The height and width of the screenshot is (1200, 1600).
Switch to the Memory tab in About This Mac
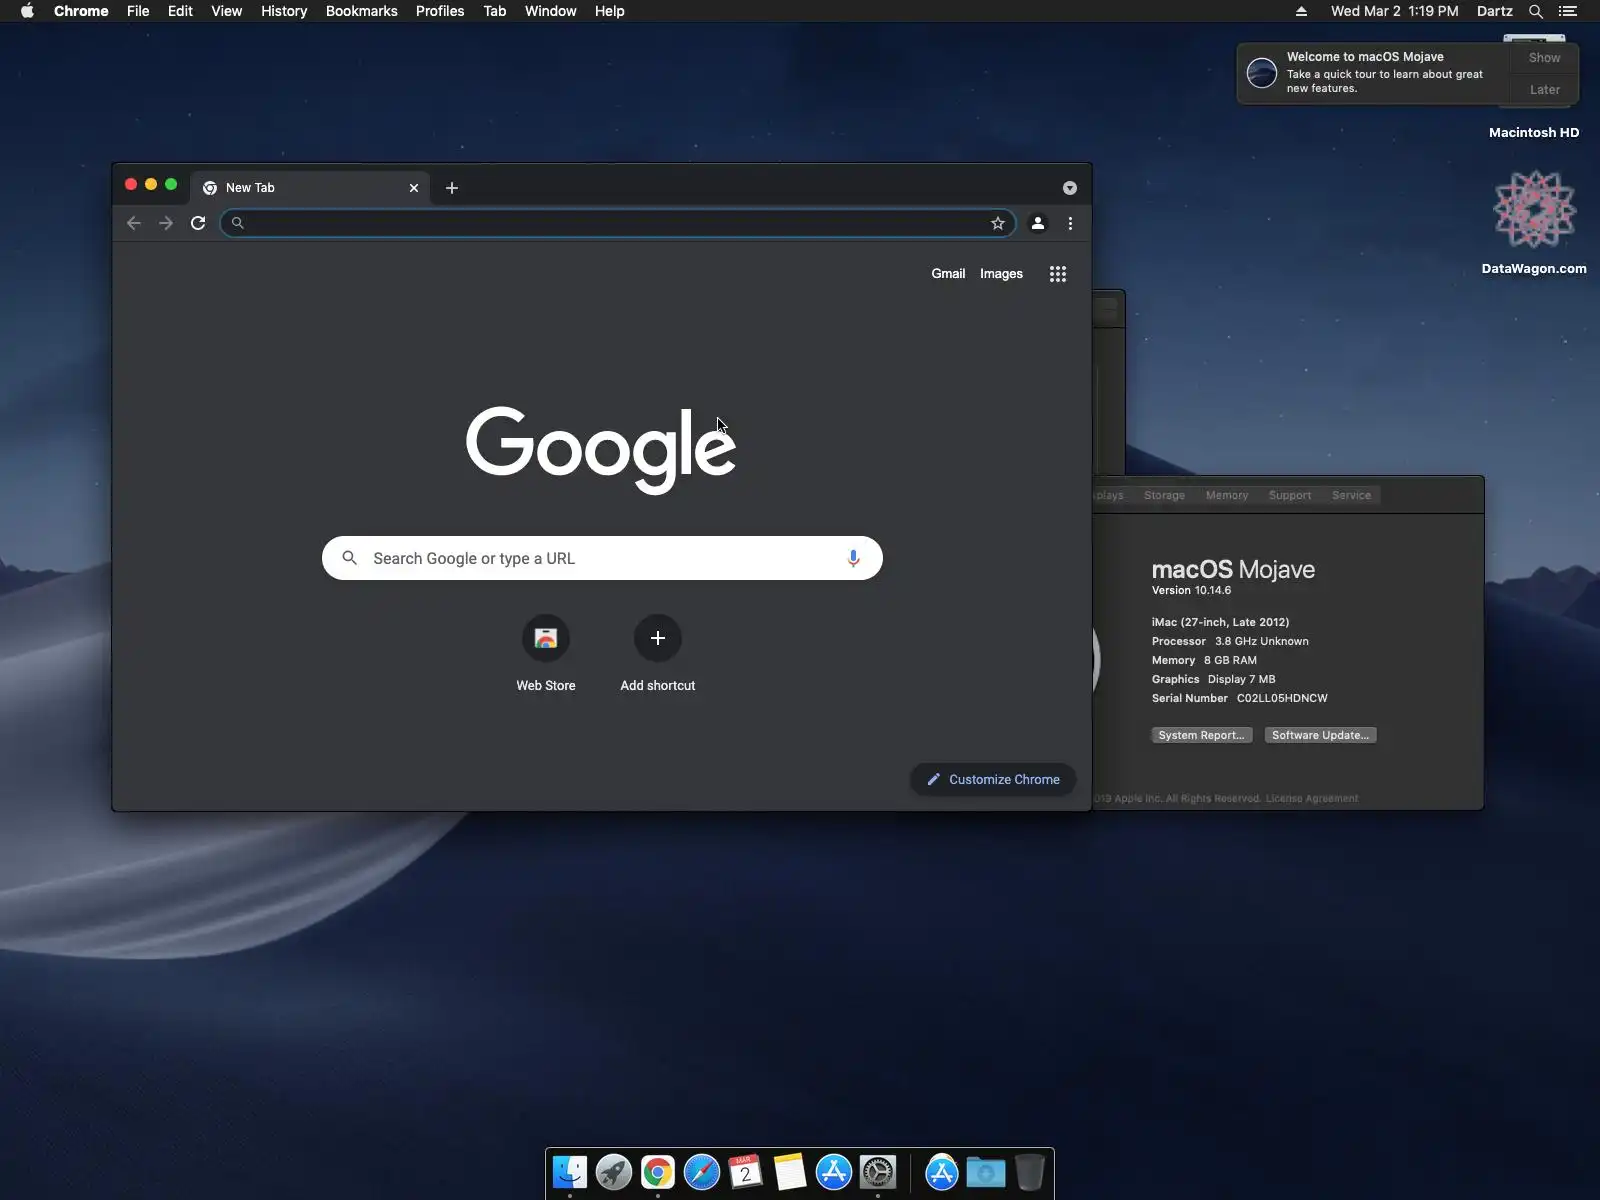[x=1227, y=495]
